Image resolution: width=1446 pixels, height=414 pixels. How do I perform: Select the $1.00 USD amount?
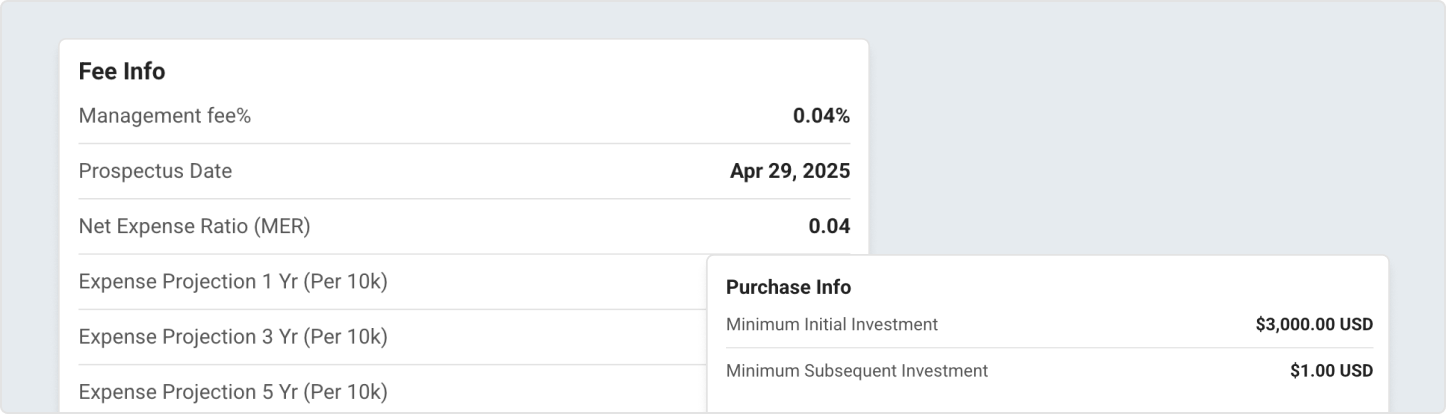1331,371
